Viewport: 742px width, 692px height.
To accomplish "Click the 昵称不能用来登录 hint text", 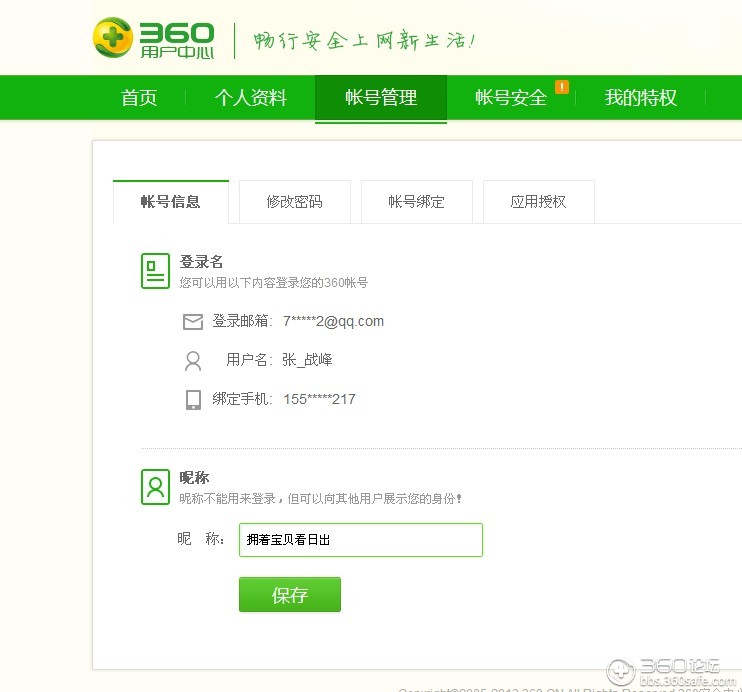I will click(x=320, y=498).
